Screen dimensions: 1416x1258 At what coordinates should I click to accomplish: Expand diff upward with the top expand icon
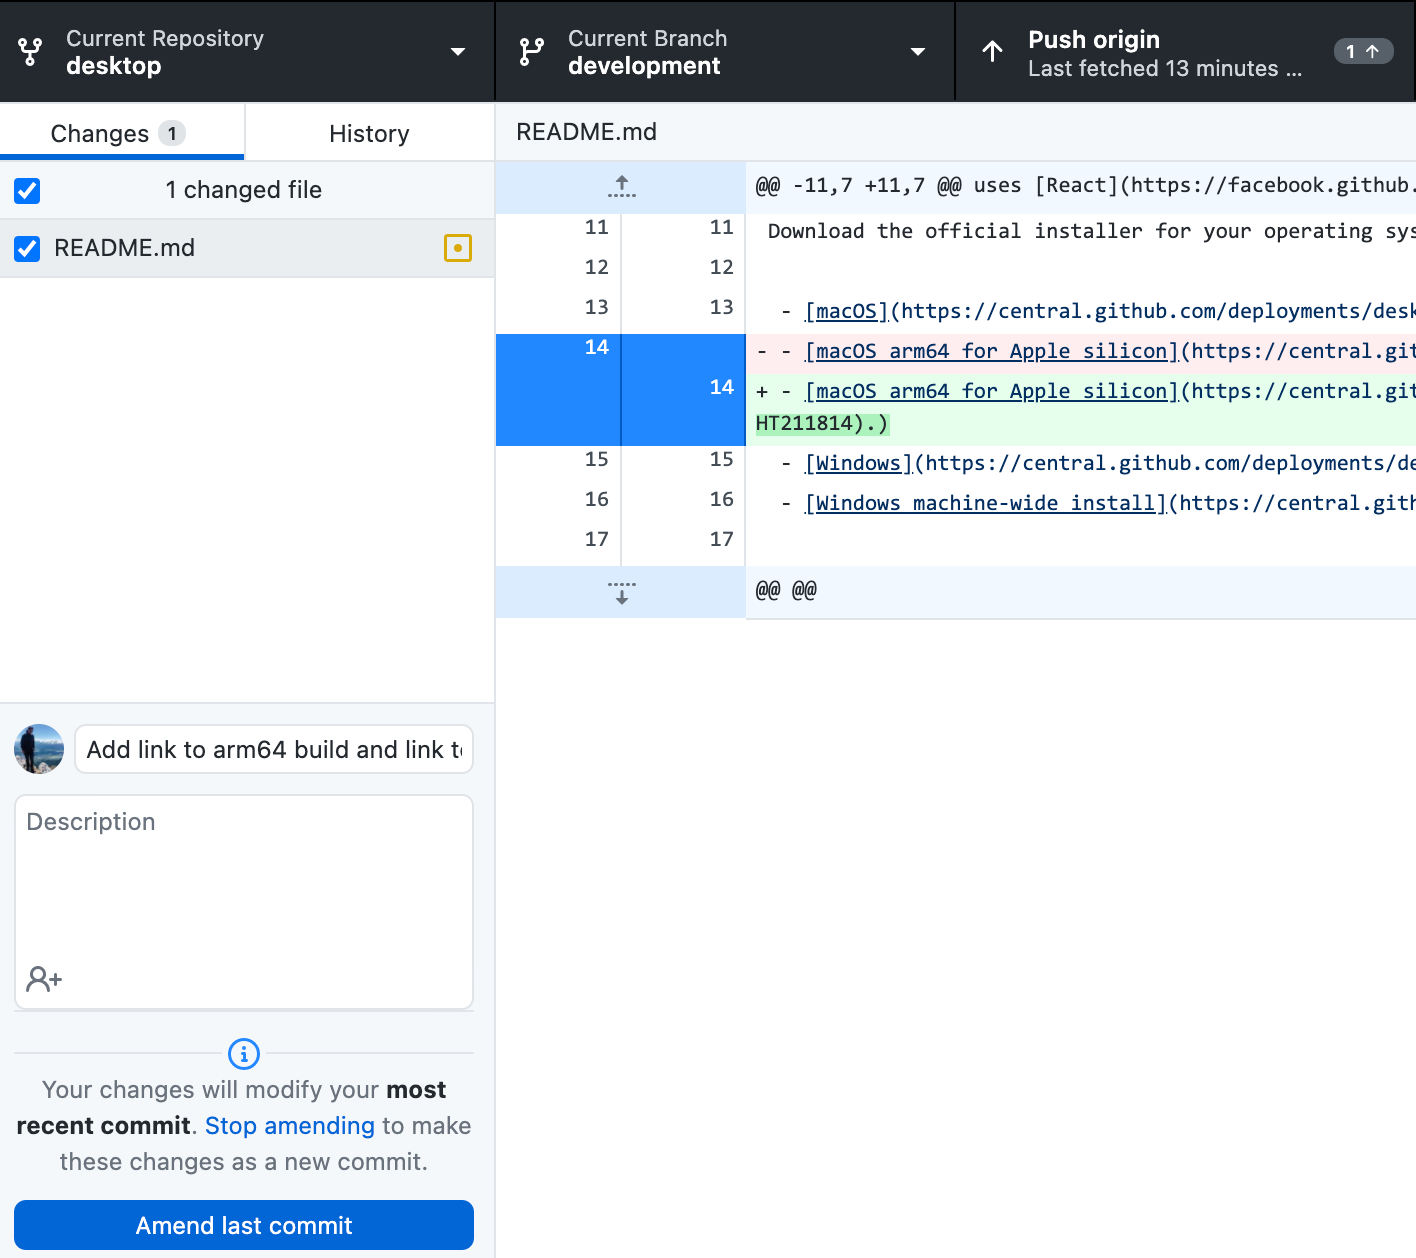(x=621, y=187)
